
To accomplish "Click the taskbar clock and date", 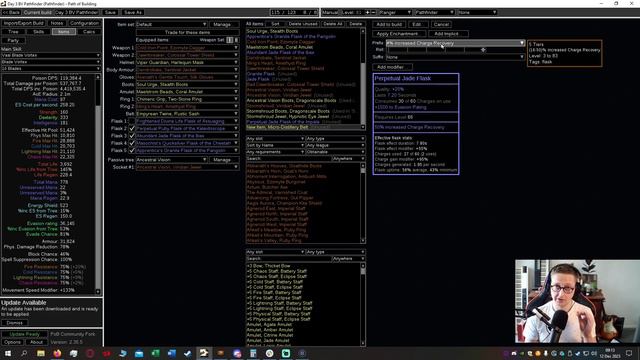I will coord(610,353).
